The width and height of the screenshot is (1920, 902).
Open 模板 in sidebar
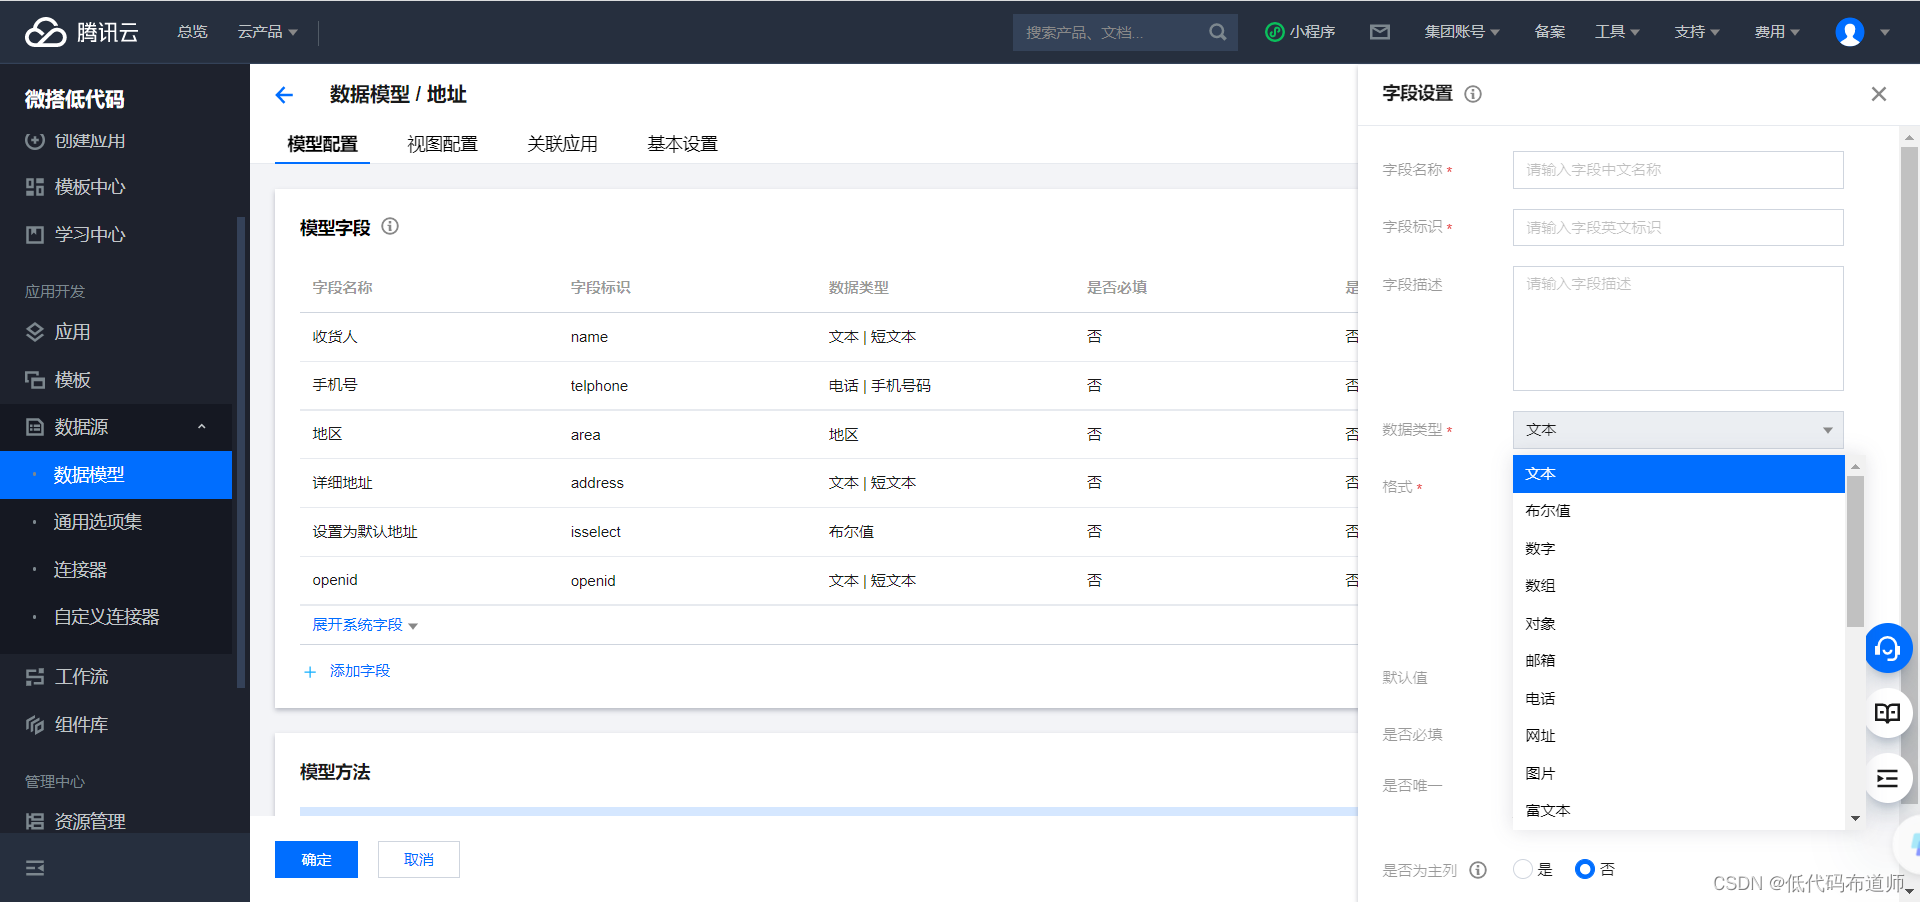pyautogui.click(x=72, y=380)
